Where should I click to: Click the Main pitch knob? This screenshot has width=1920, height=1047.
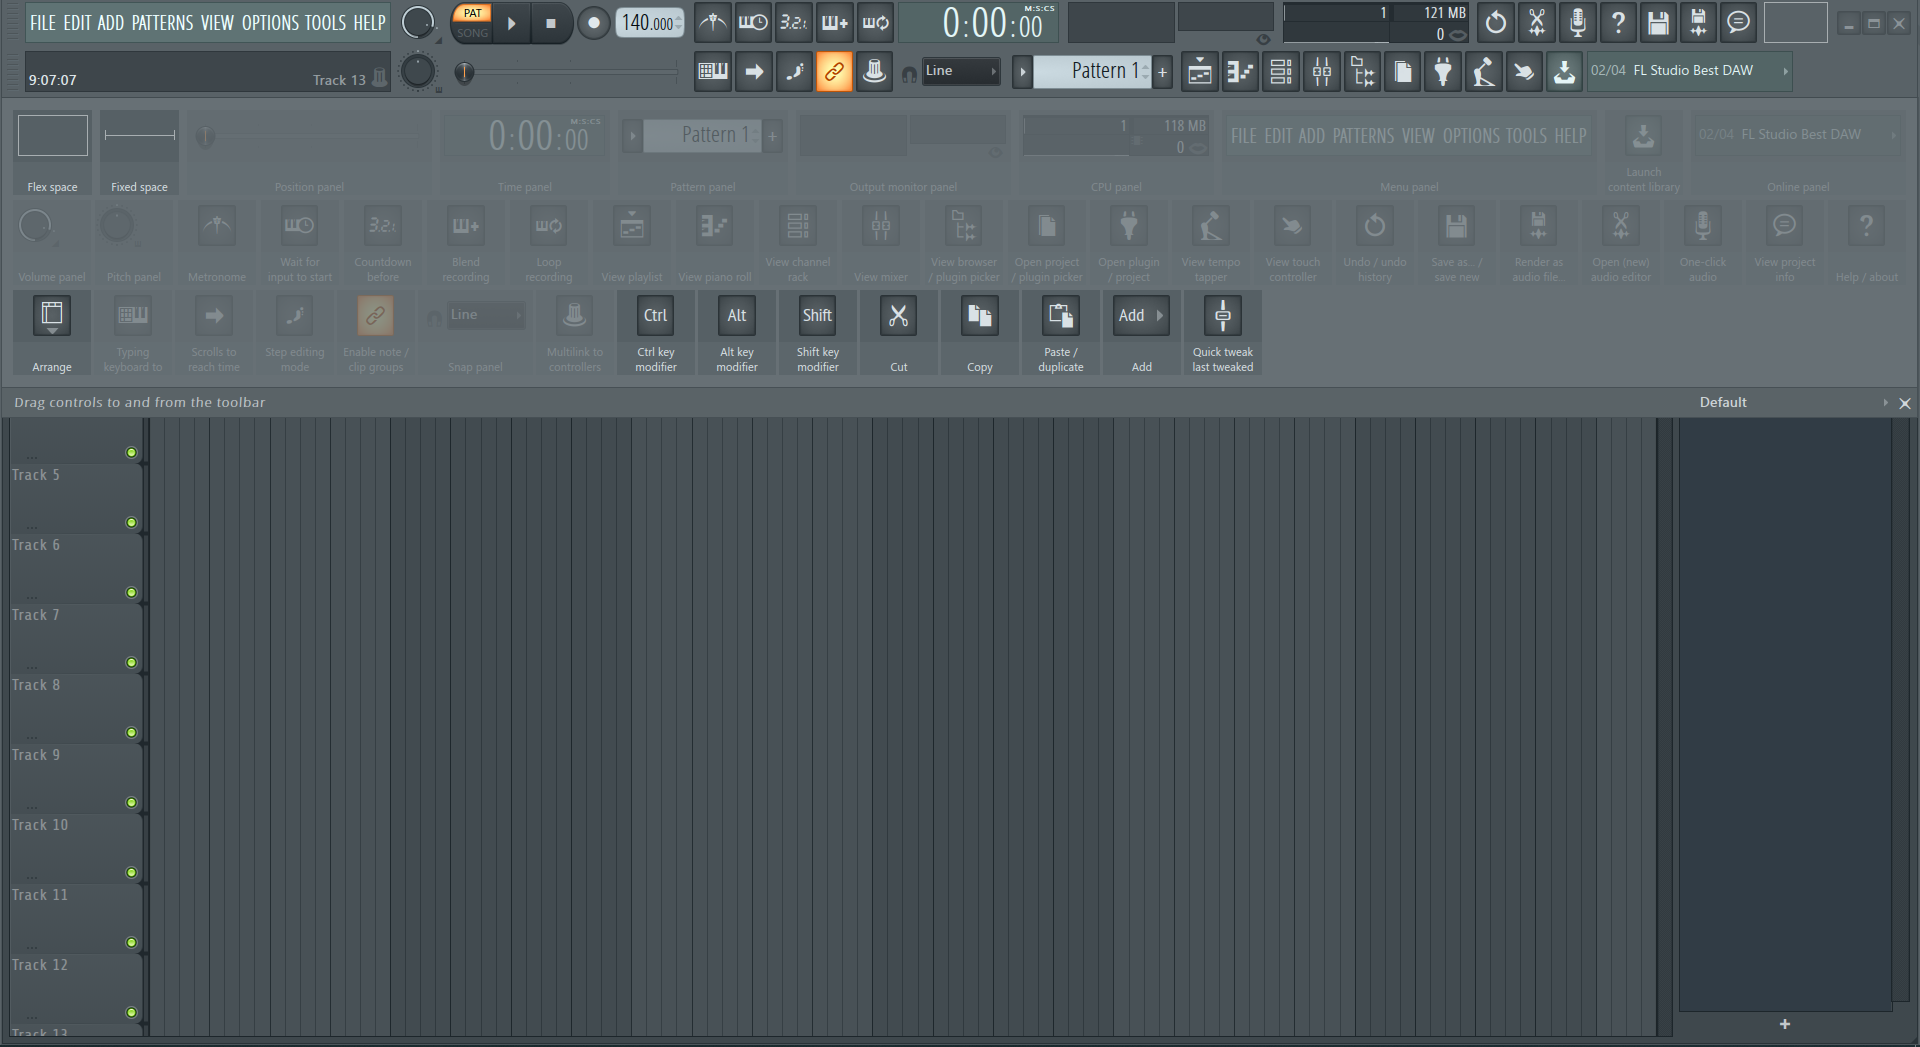[x=418, y=71]
